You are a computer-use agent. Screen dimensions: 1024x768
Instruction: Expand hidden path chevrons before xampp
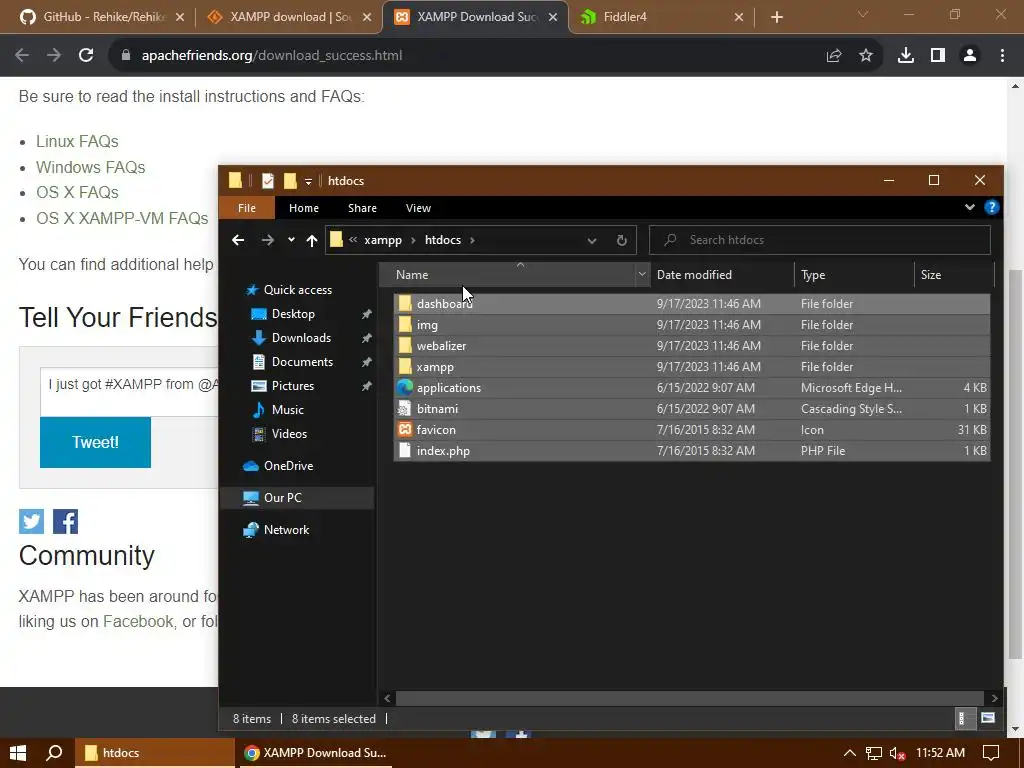[353, 240]
